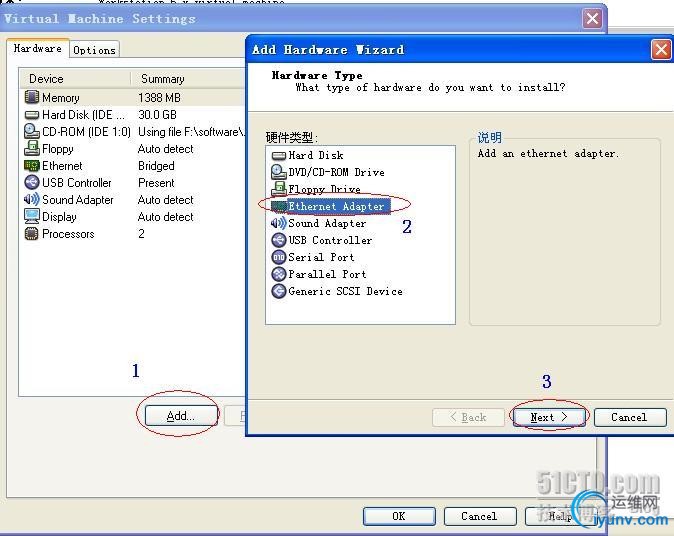This screenshot has height=536, width=674.
Task: Click 'Auto detect' summary in Floppy row
Action: 165,149
